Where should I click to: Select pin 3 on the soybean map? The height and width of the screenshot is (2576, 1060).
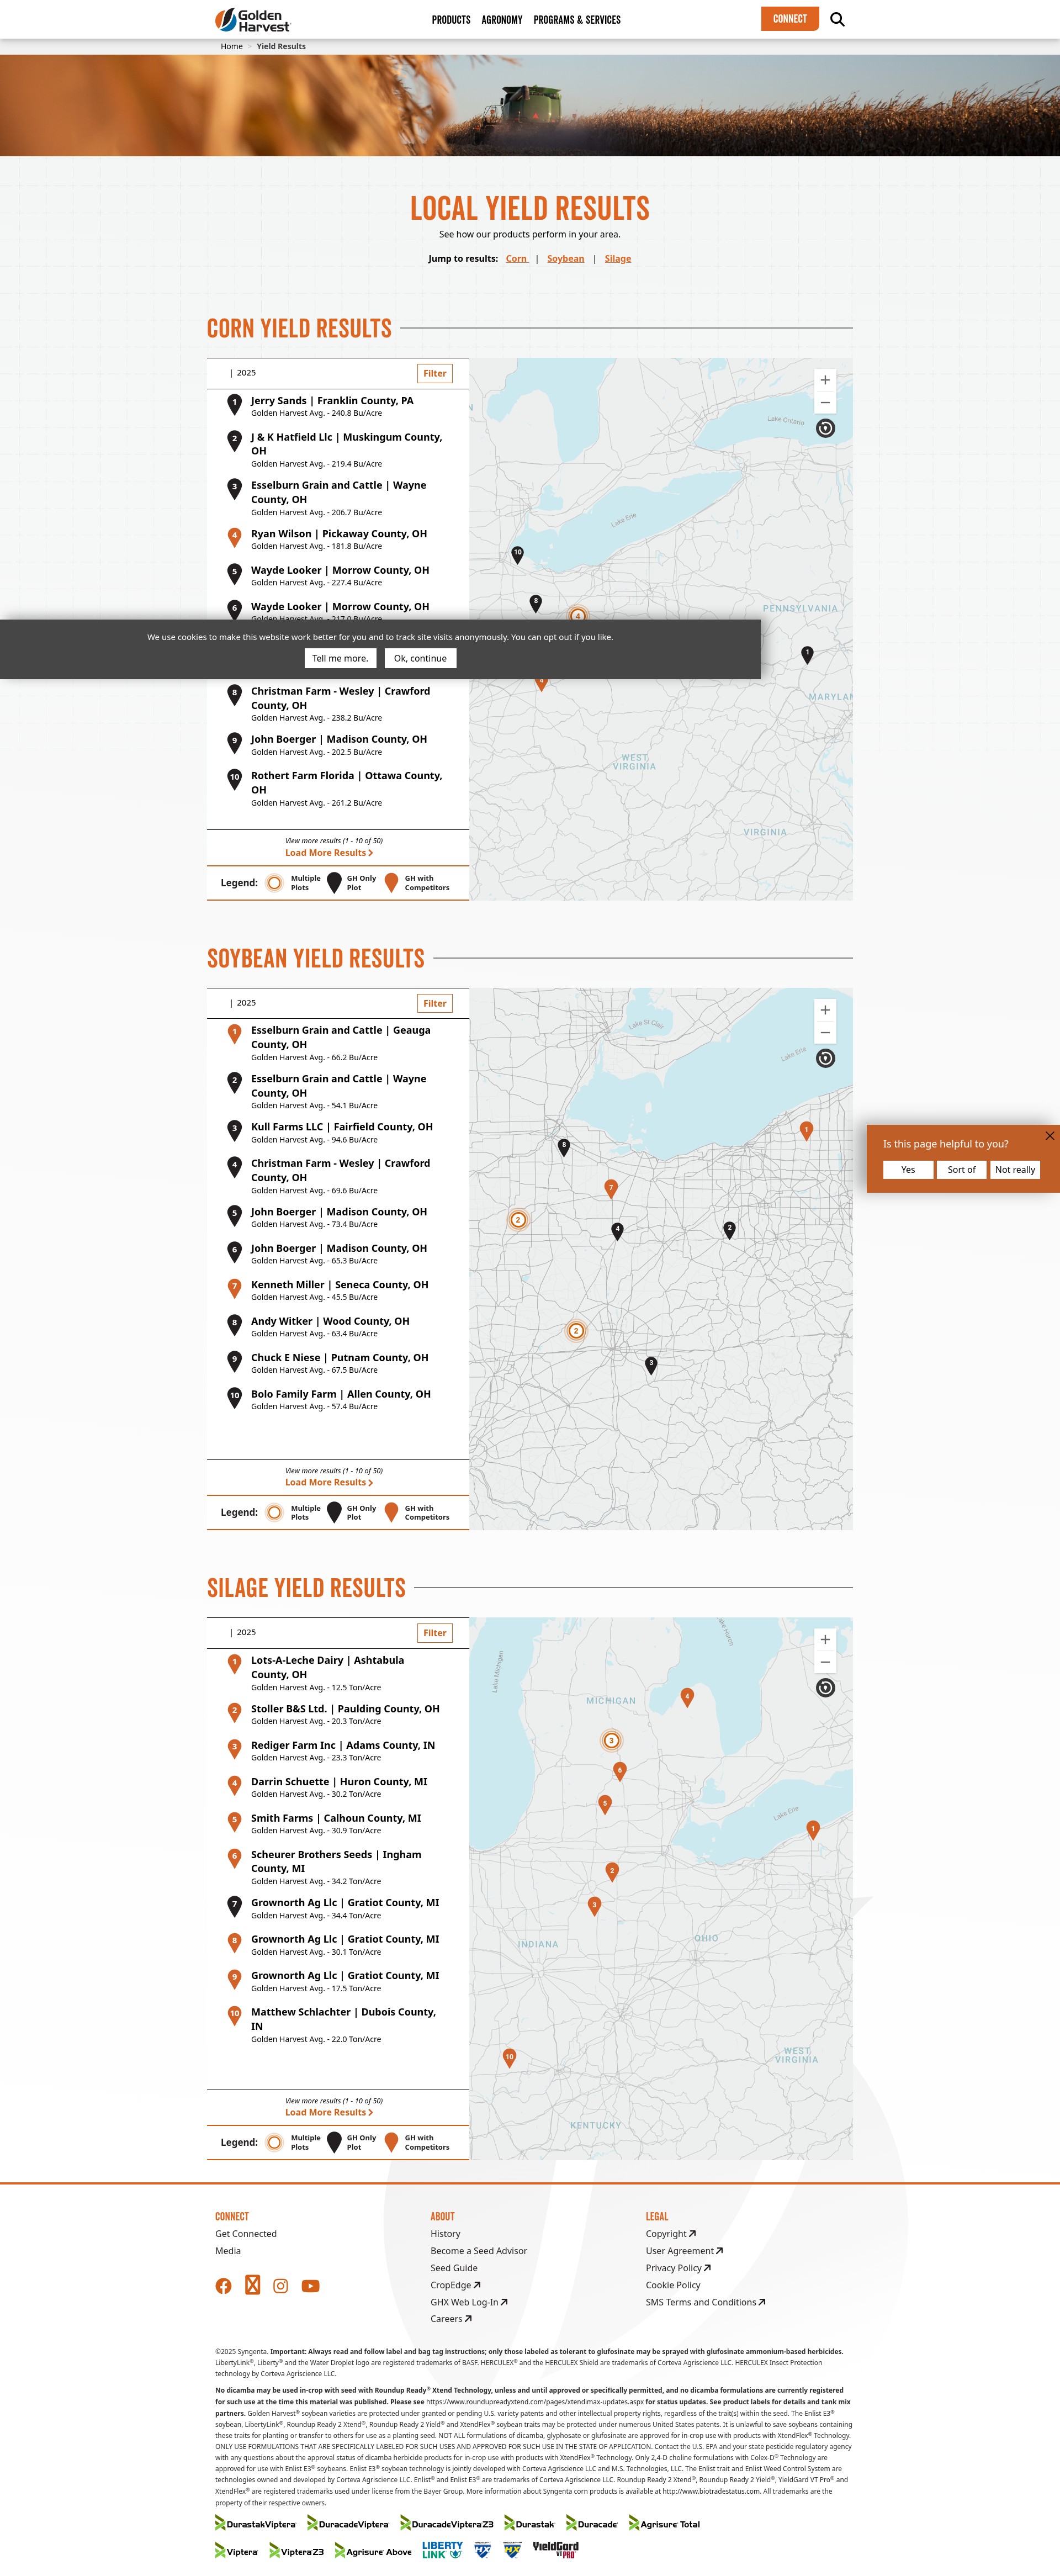[651, 1365]
